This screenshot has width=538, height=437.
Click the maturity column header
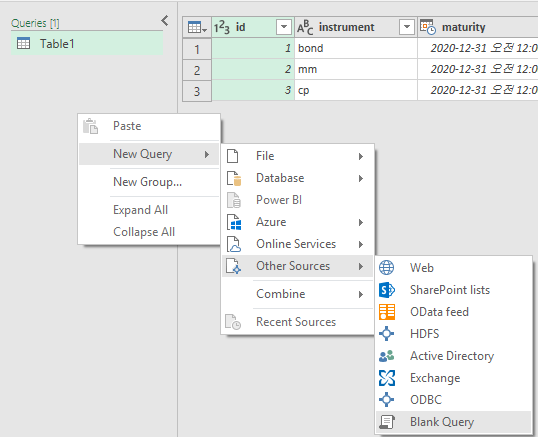coord(478,27)
